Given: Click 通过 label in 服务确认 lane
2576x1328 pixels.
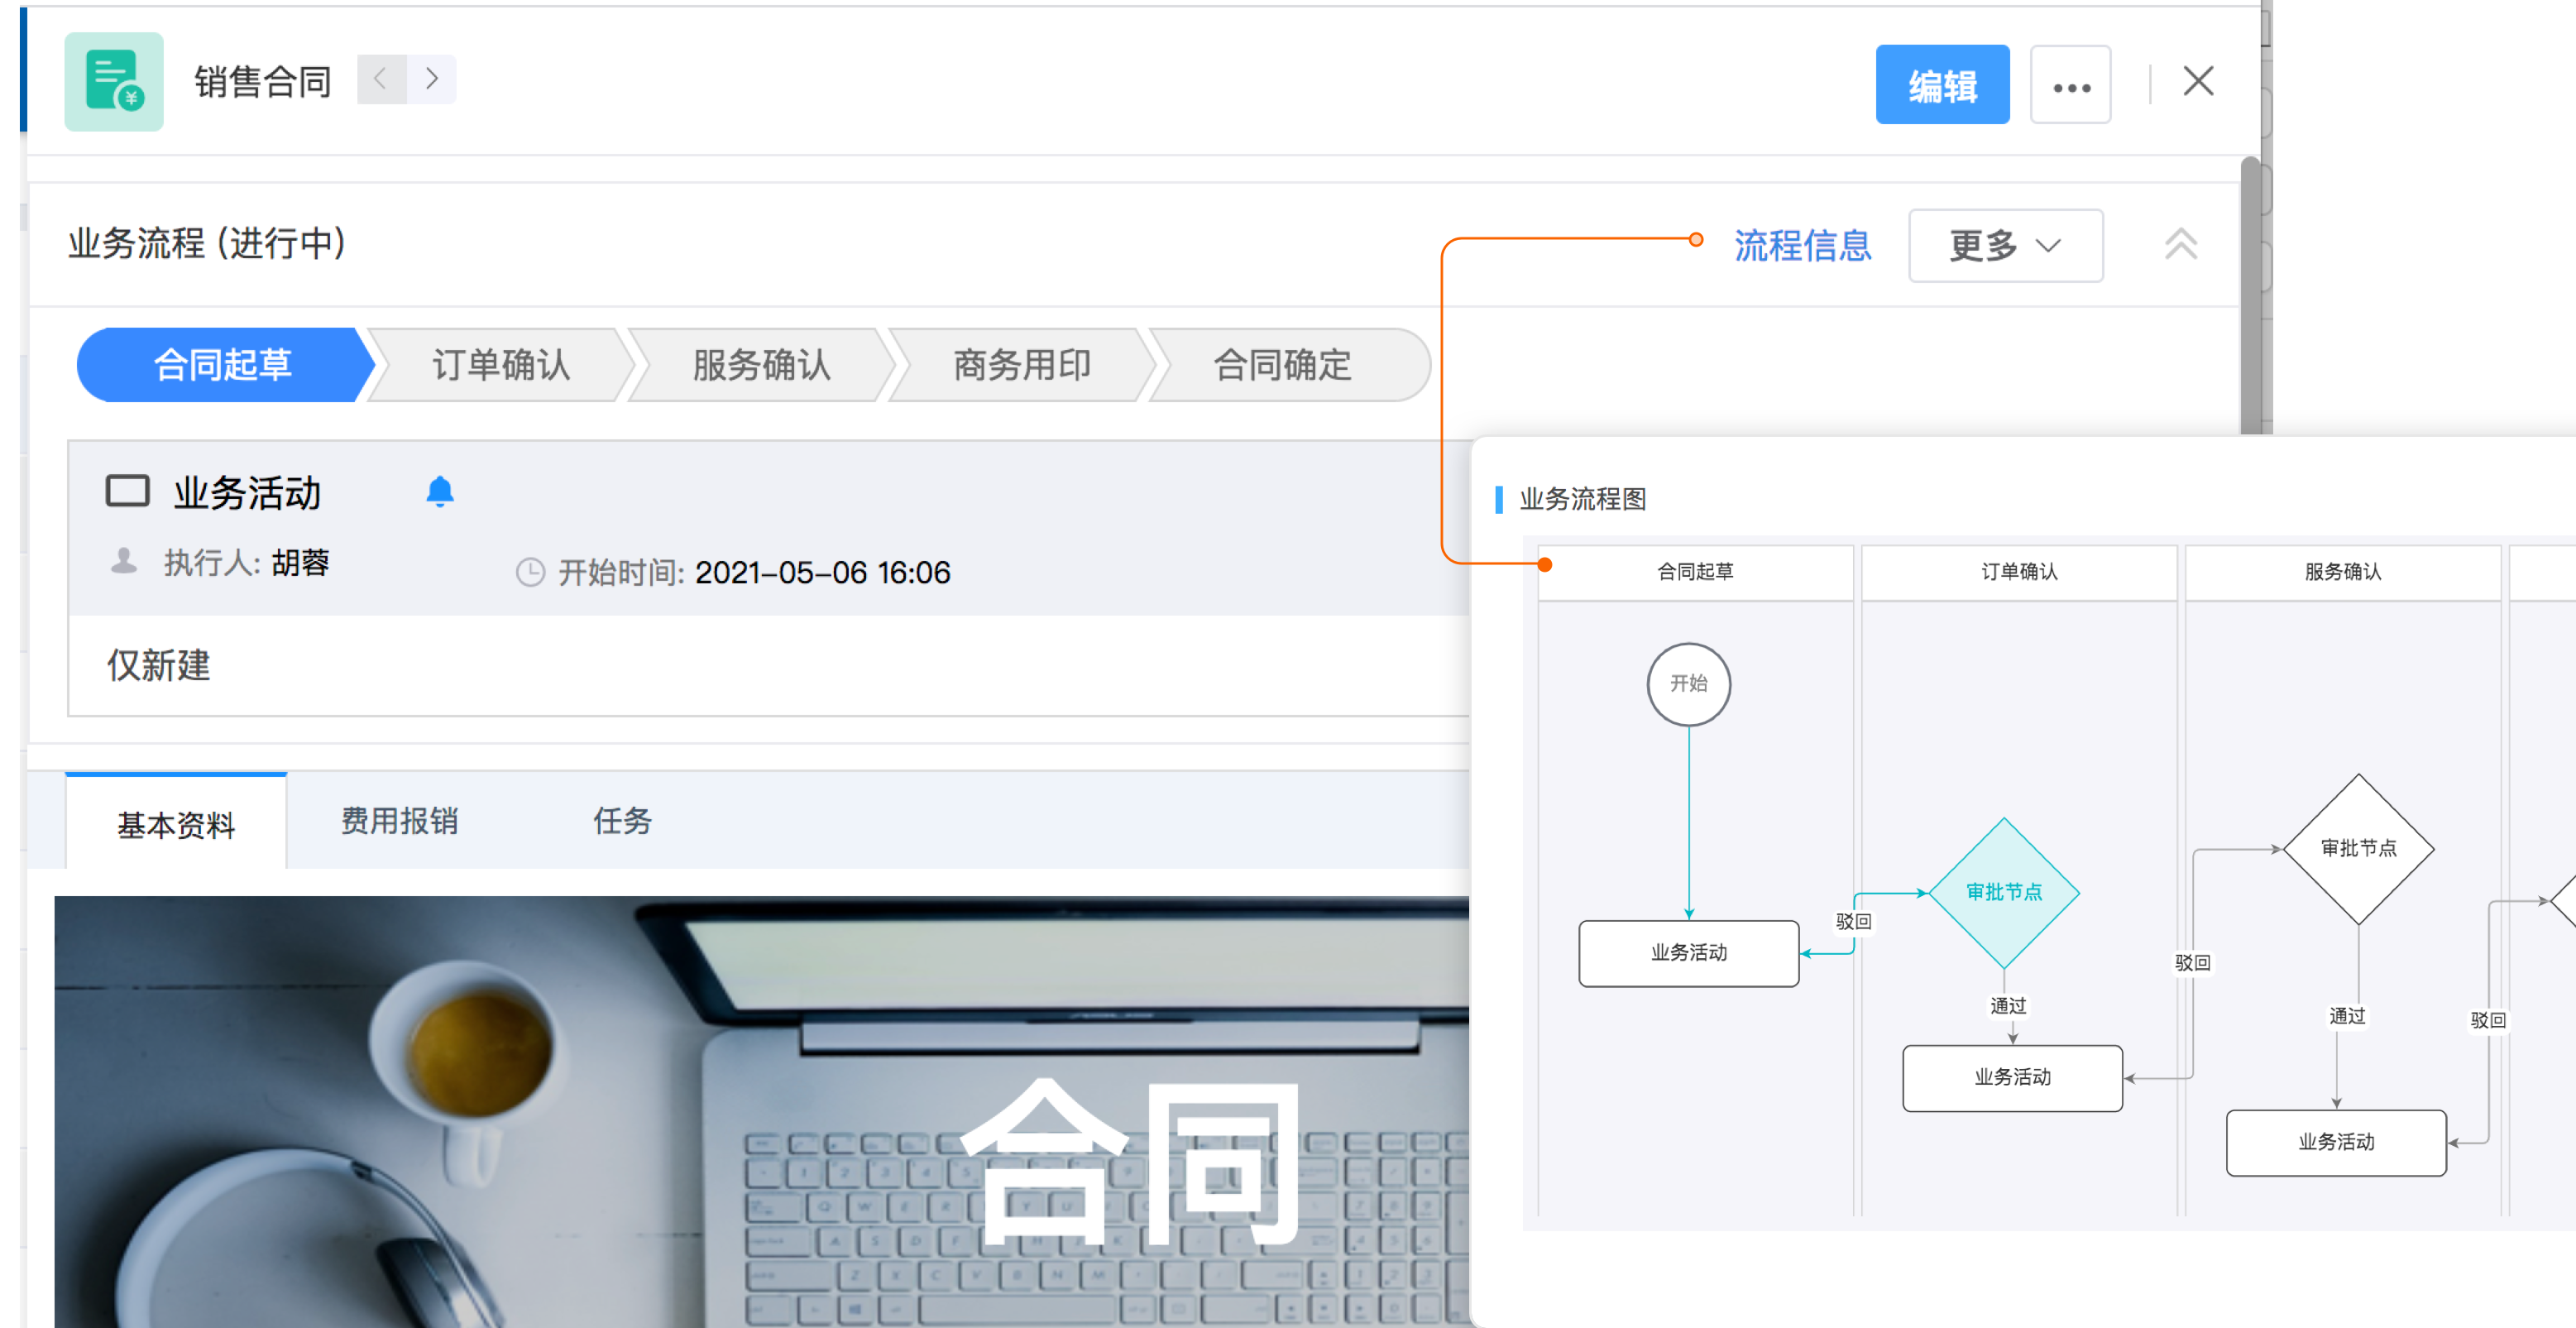Looking at the screenshot, I should [x=2347, y=1016].
